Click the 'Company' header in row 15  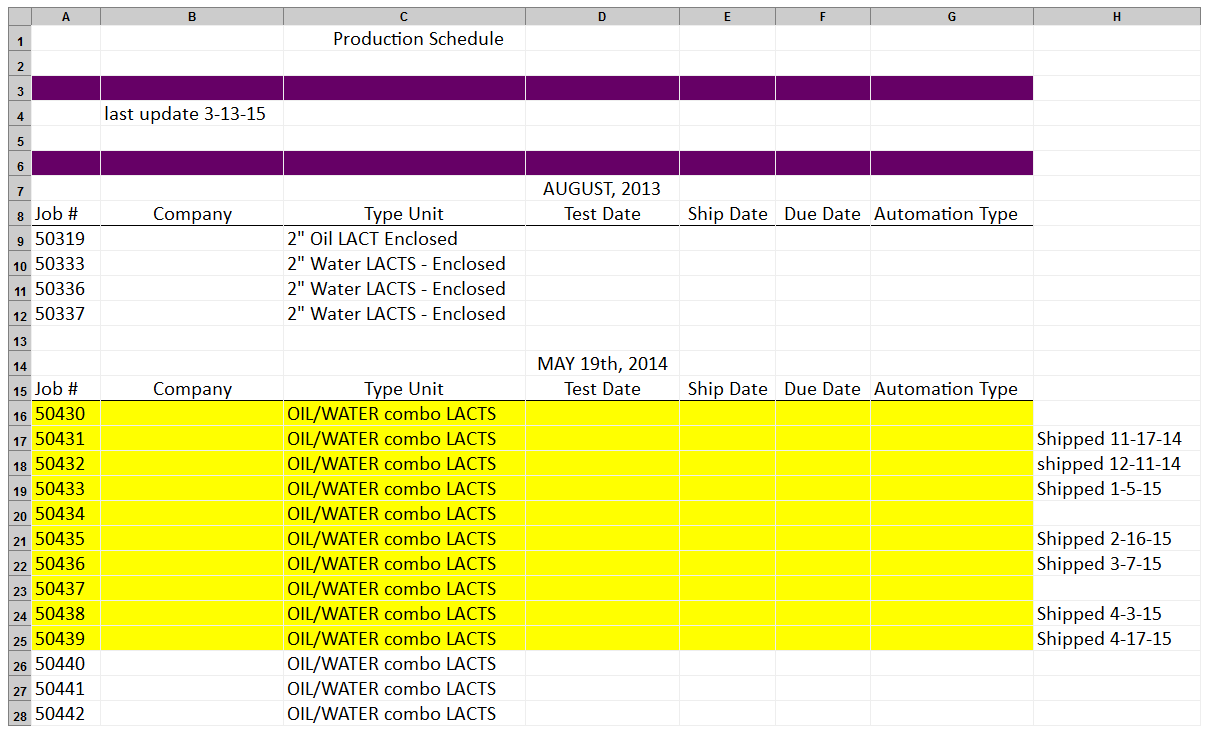(x=192, y=389)
